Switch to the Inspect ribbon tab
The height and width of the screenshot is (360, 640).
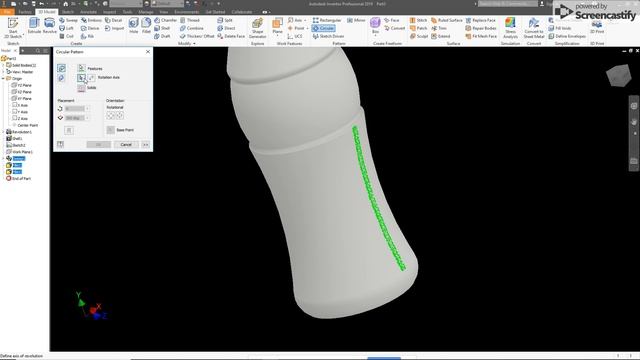(109, 12)
